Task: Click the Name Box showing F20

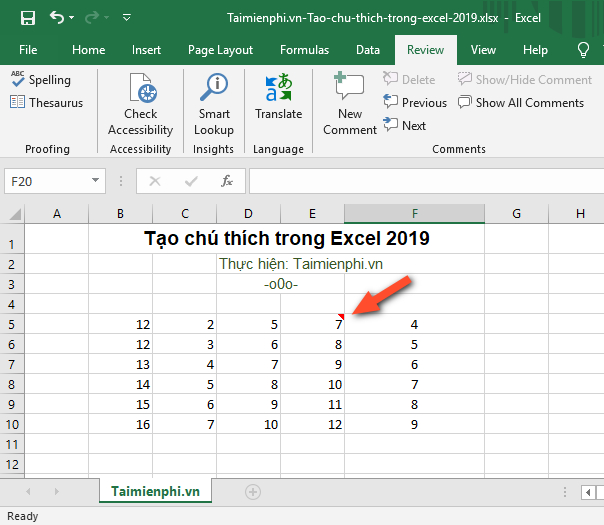Action: pyautogui.click(x=46, y=181)
